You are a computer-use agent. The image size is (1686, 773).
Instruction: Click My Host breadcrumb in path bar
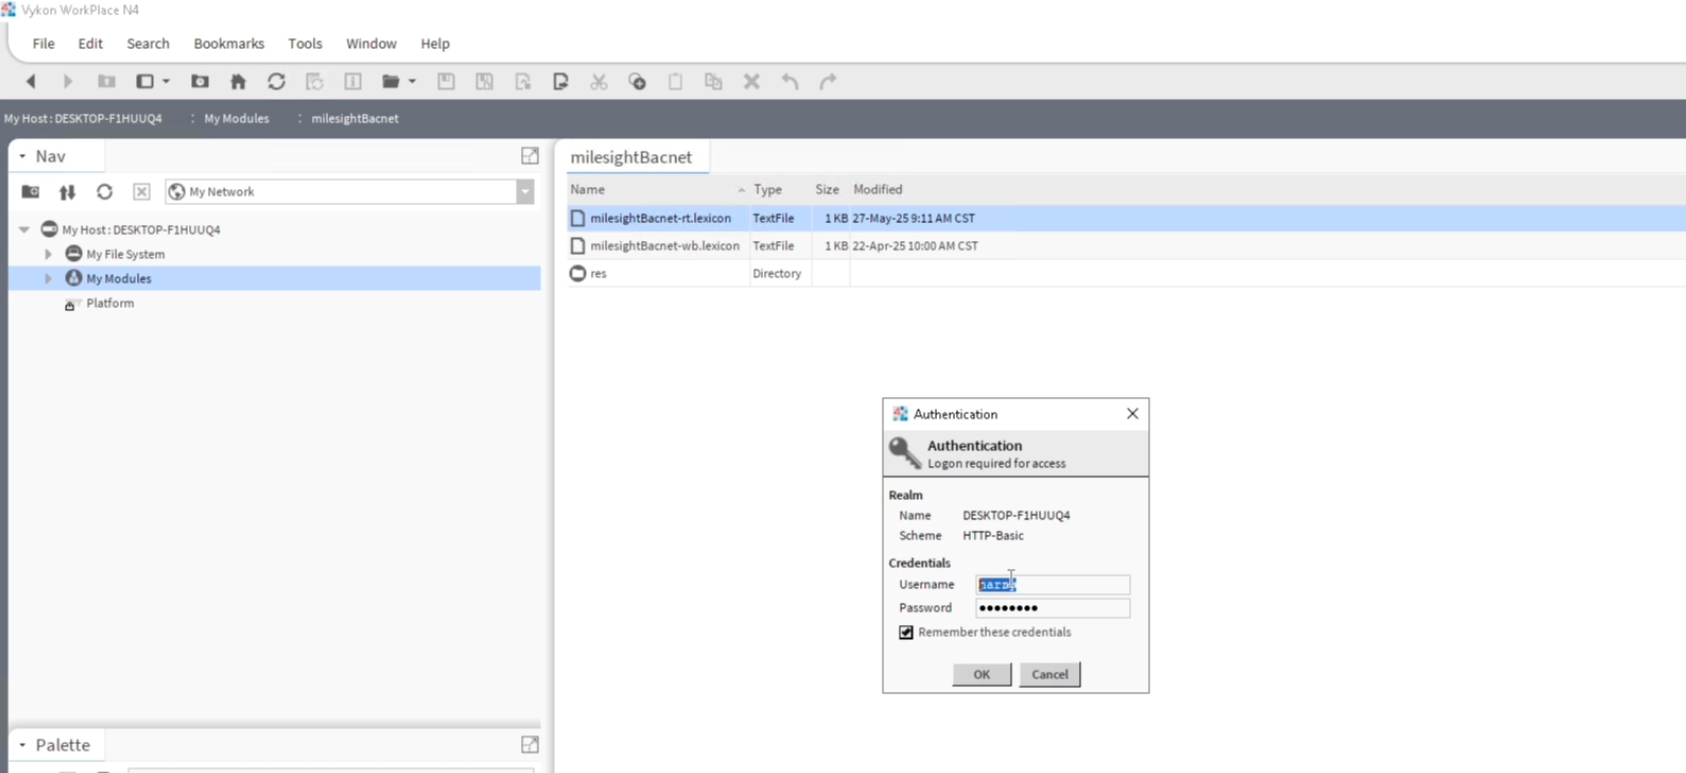pos(83,118)
